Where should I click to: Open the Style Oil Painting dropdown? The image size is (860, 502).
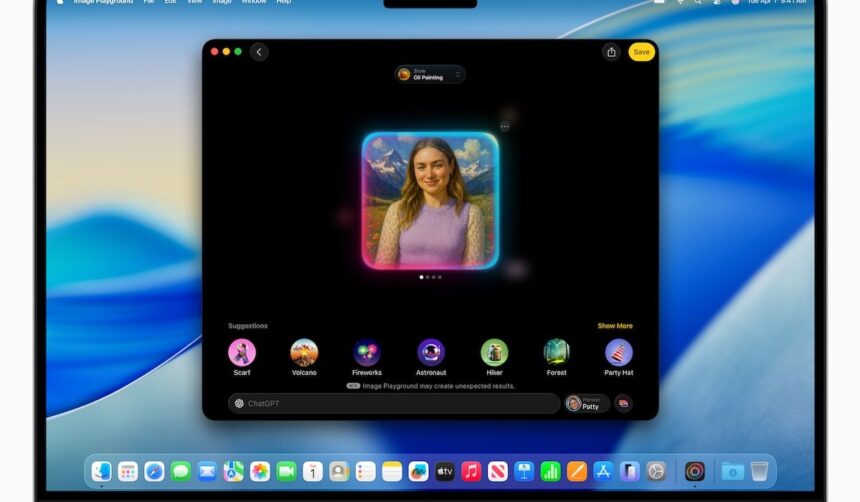pyautogui.click(x=430, y=74)
